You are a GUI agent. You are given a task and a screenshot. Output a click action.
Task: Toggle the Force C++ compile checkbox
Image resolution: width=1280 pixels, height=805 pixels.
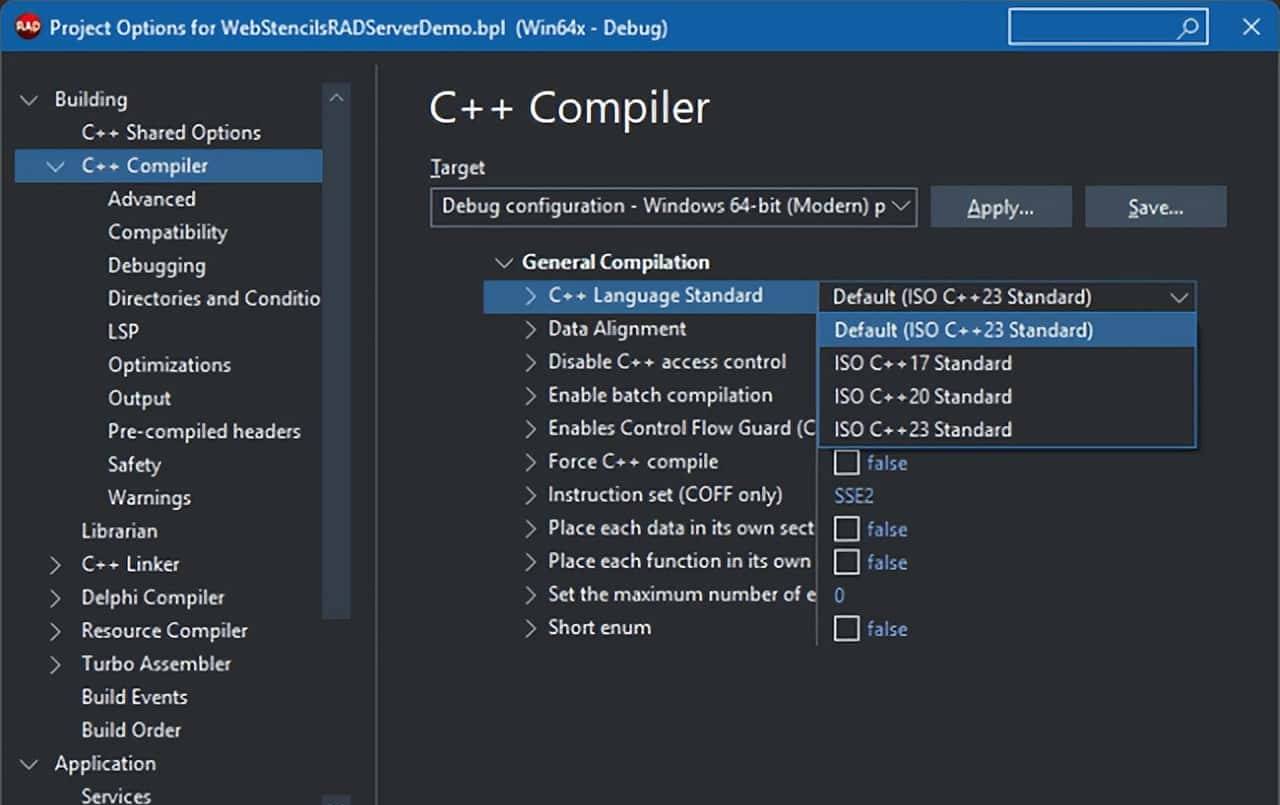(846, 463)
